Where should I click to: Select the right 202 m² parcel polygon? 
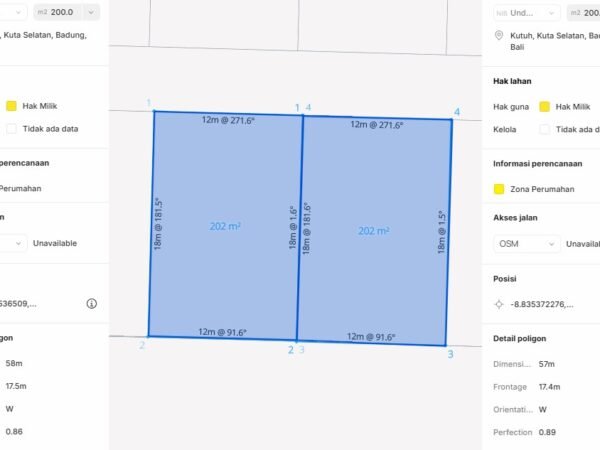(x=373, y=231)
